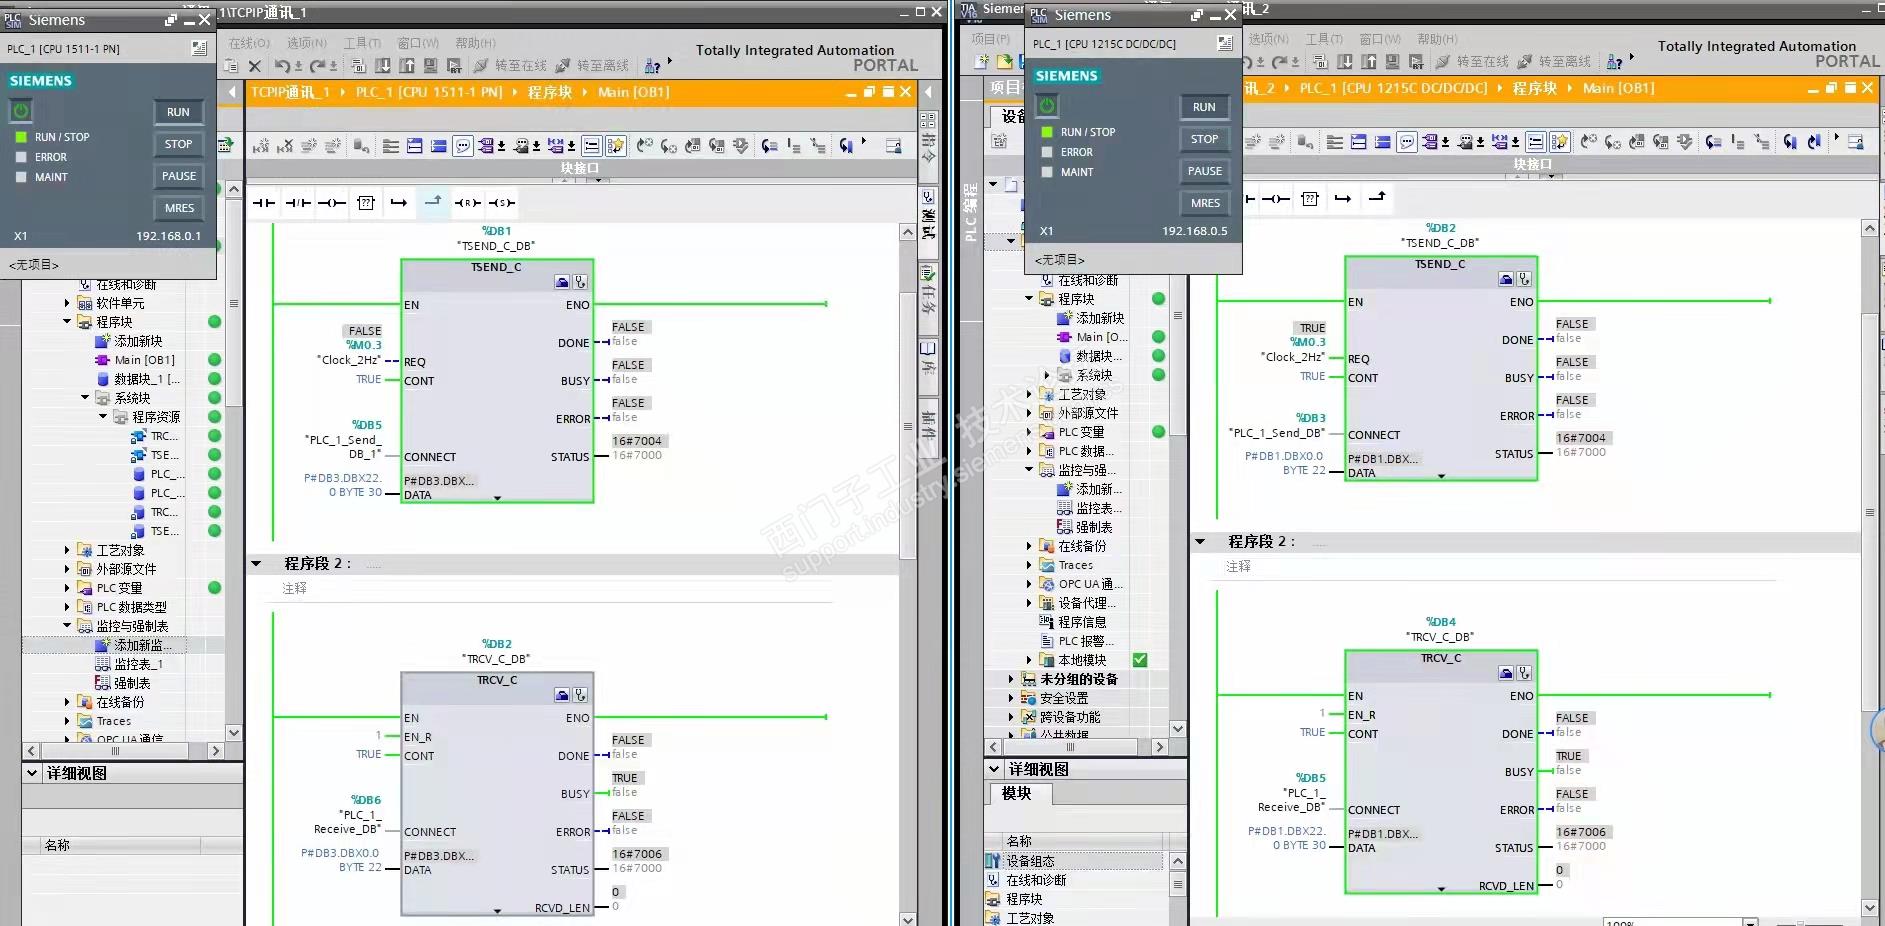Open accessible devices in the right window toolbar
Image resolution: width=1885 pixels, height=926 pixels.
pos(1614,62)
